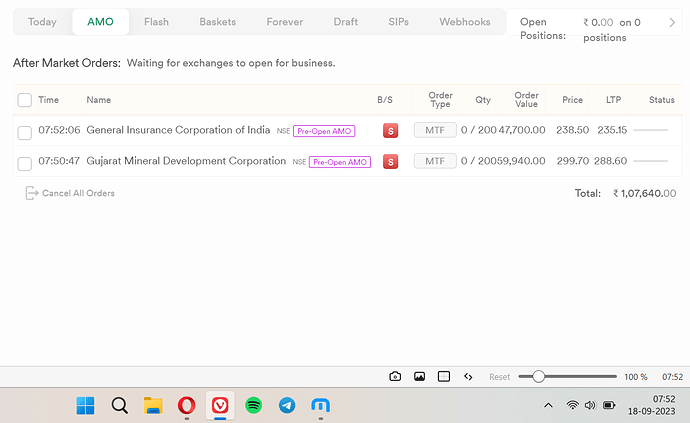
Task: Click the 07:52:06 order time
Action: click(x=59, y=130)
